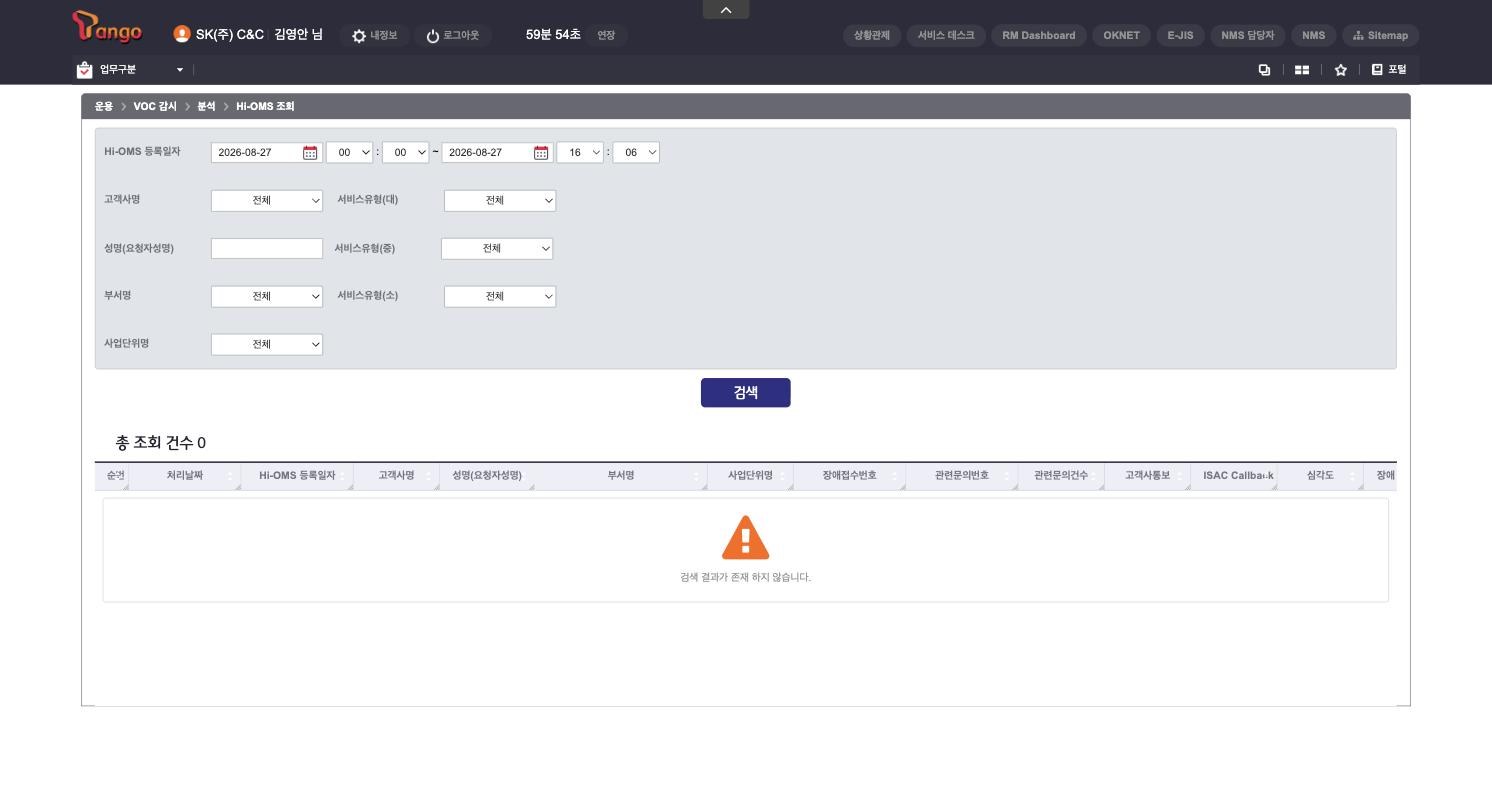Open the Sitemap link

1381,36
